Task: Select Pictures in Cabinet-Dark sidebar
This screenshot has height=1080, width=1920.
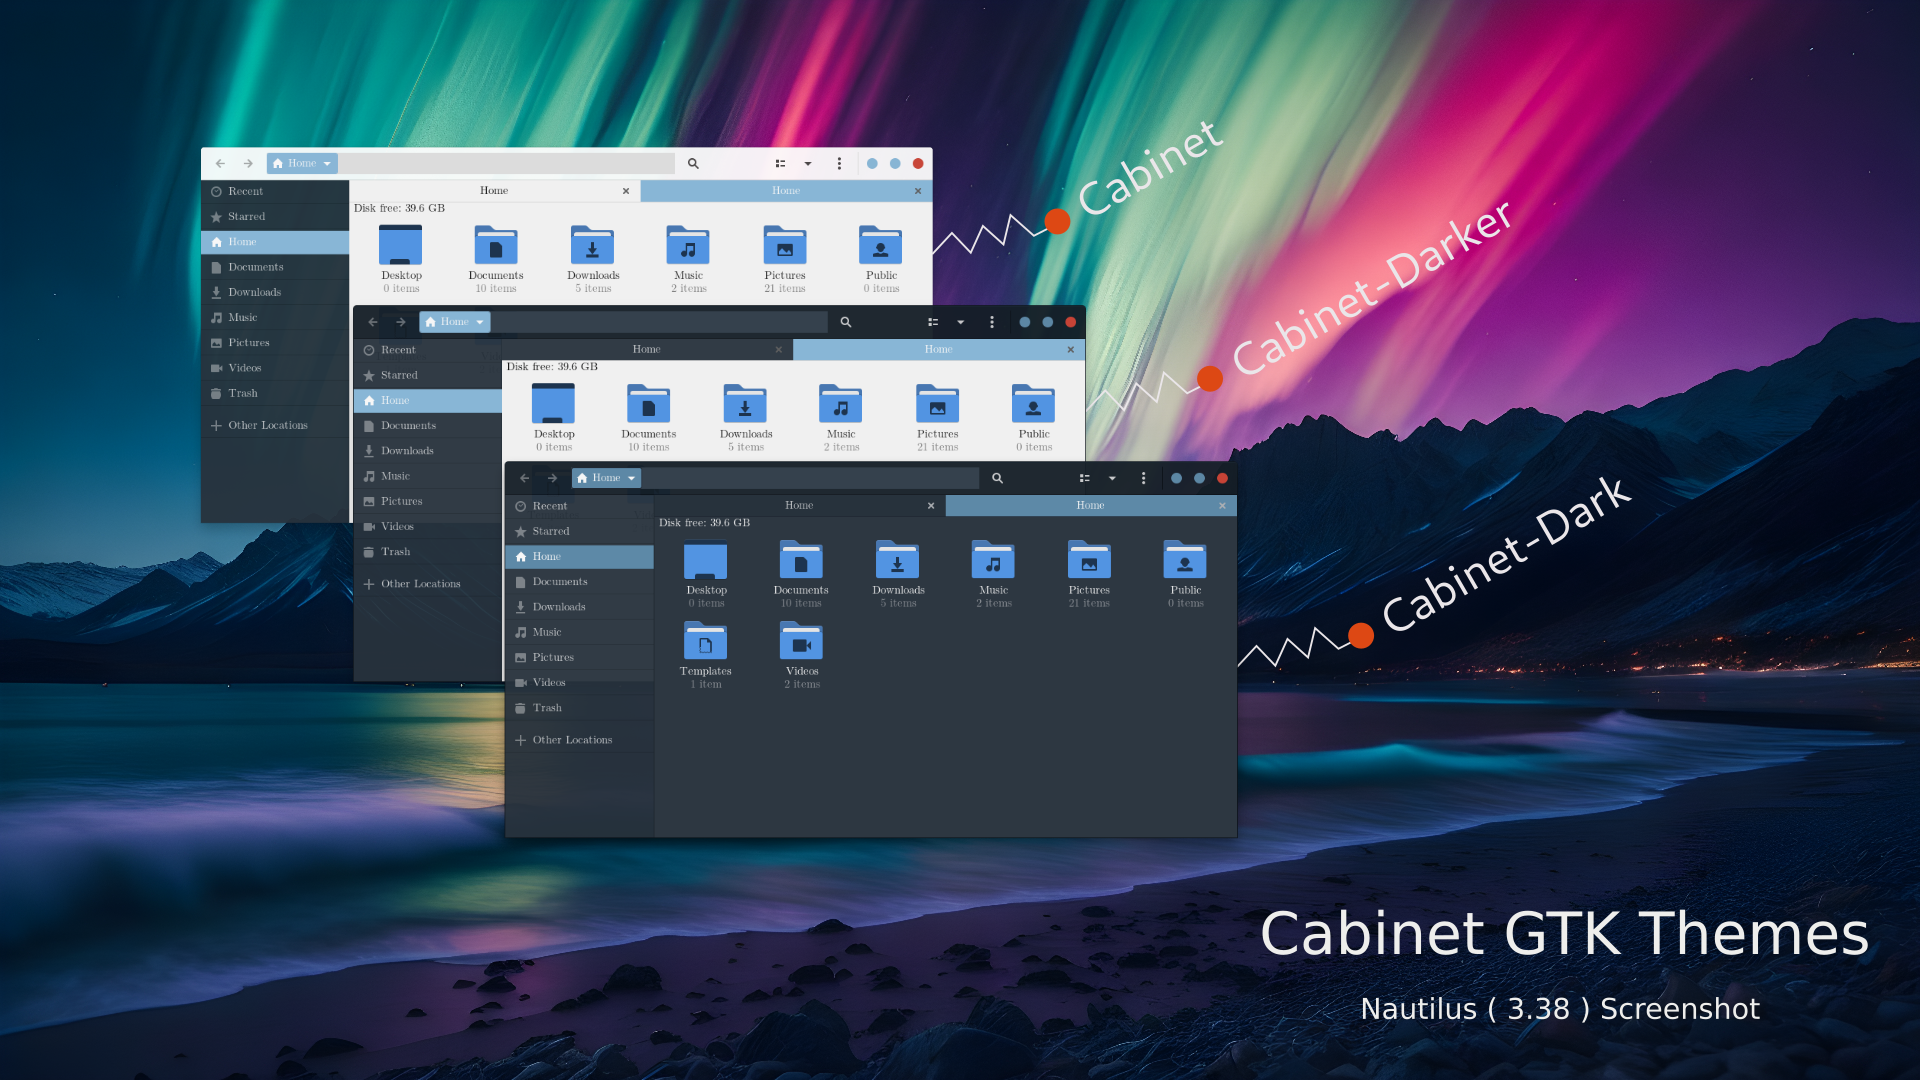Action: (580, 657)
